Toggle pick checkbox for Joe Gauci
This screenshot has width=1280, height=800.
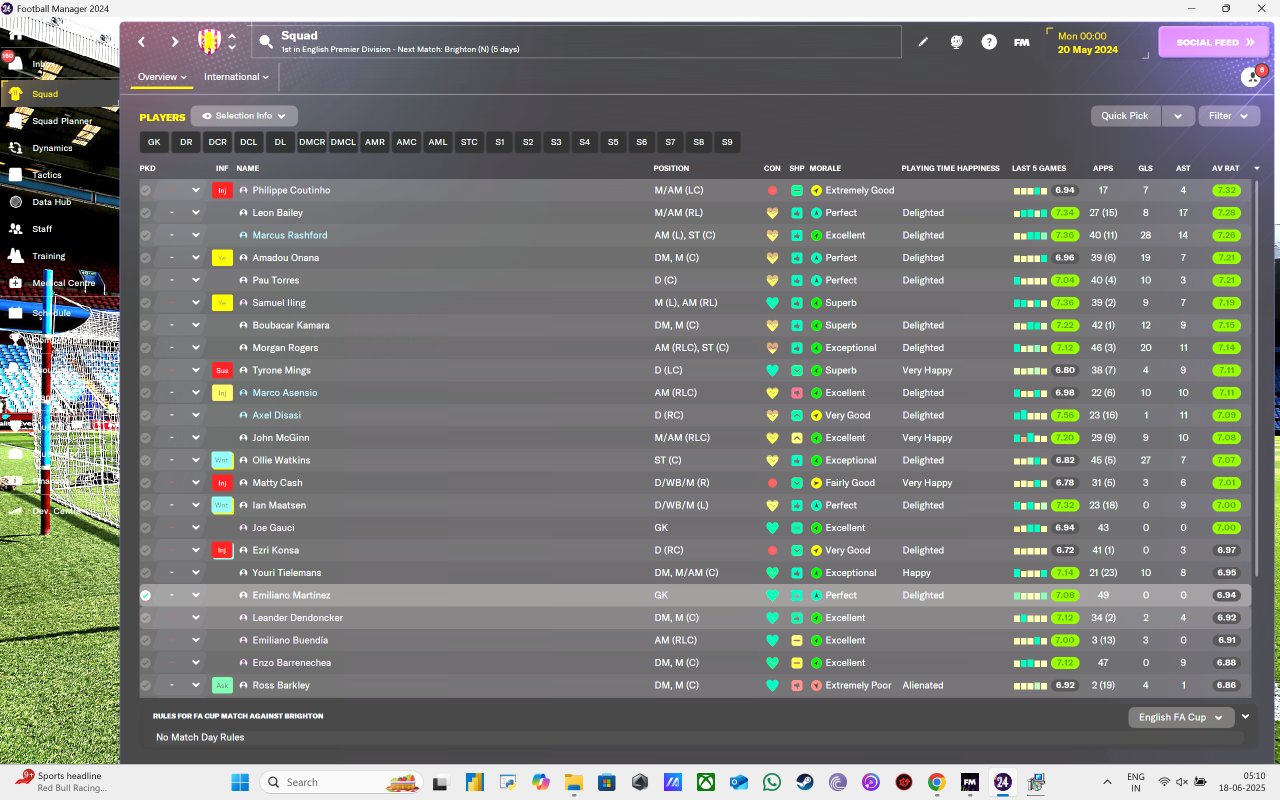click(146, 528)
